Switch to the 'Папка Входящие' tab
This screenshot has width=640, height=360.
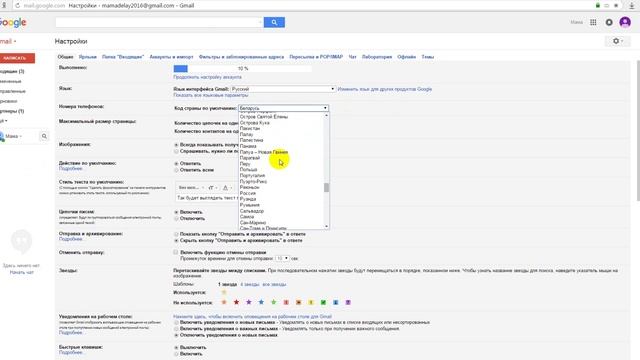click(123, 57)
